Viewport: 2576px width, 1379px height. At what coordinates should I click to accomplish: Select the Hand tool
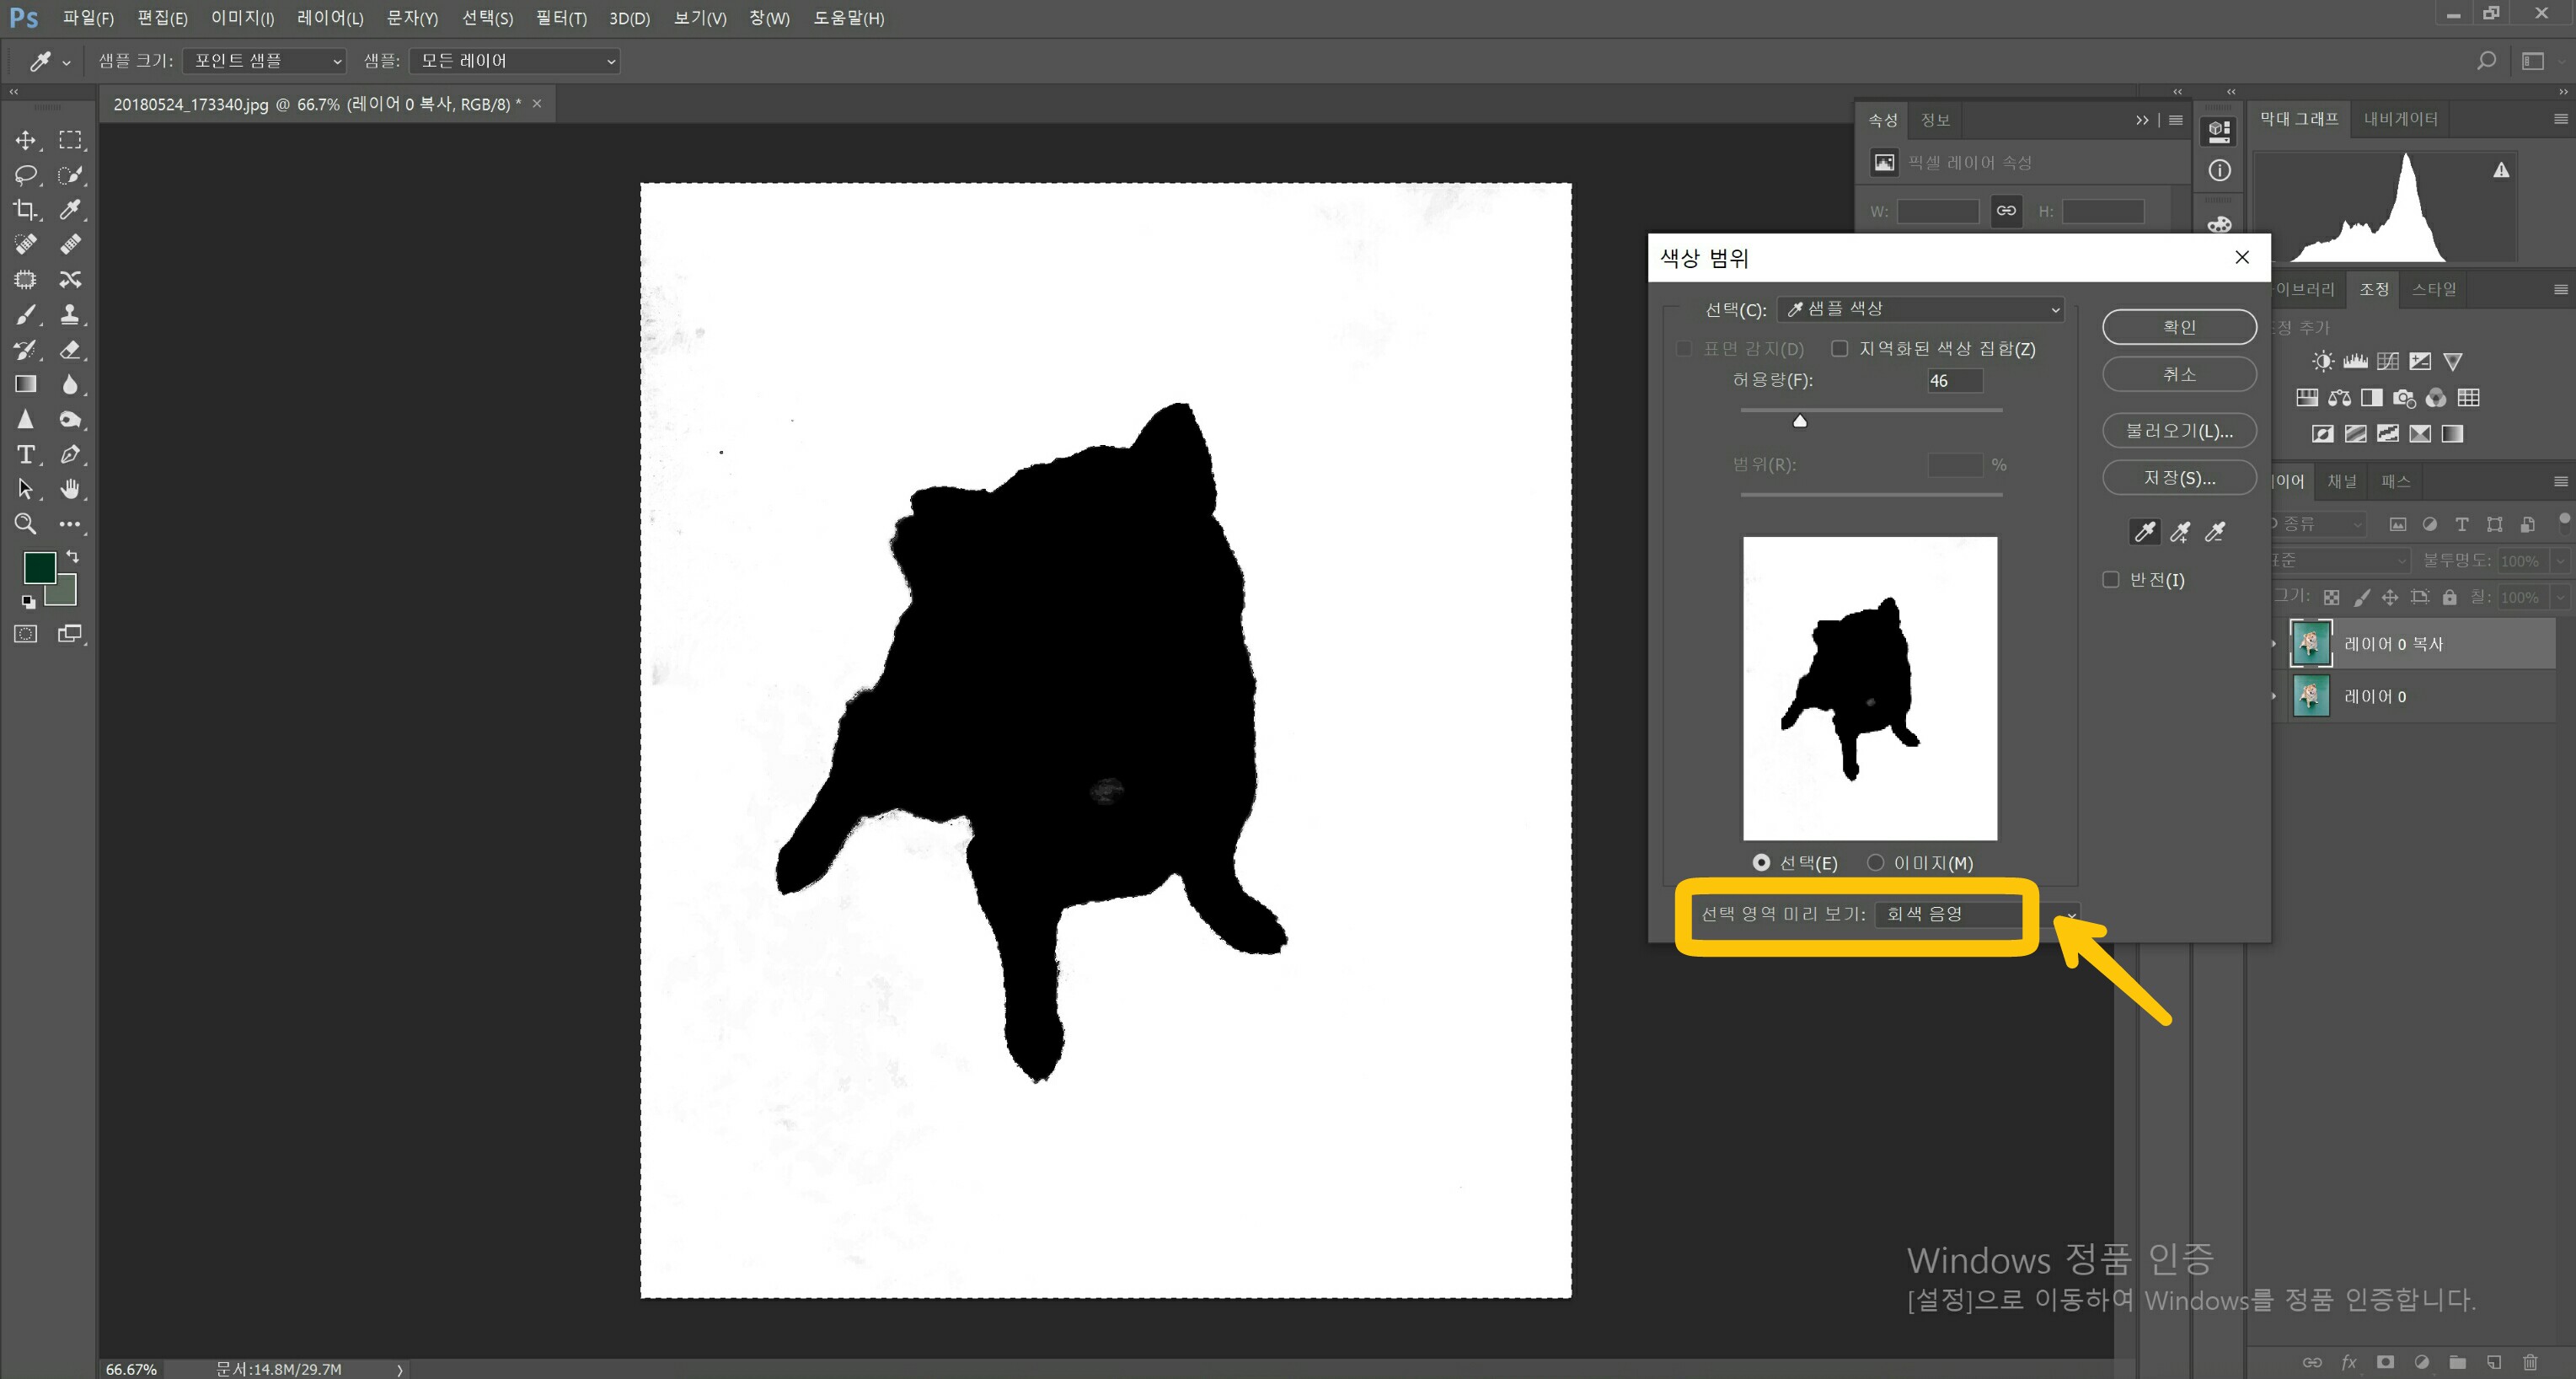[70, 488]
